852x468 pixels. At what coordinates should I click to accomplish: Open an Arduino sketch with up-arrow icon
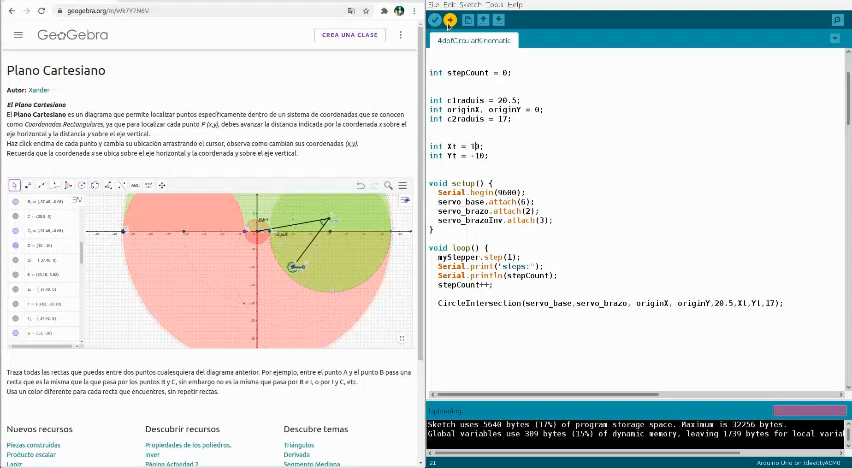point(483,20)
